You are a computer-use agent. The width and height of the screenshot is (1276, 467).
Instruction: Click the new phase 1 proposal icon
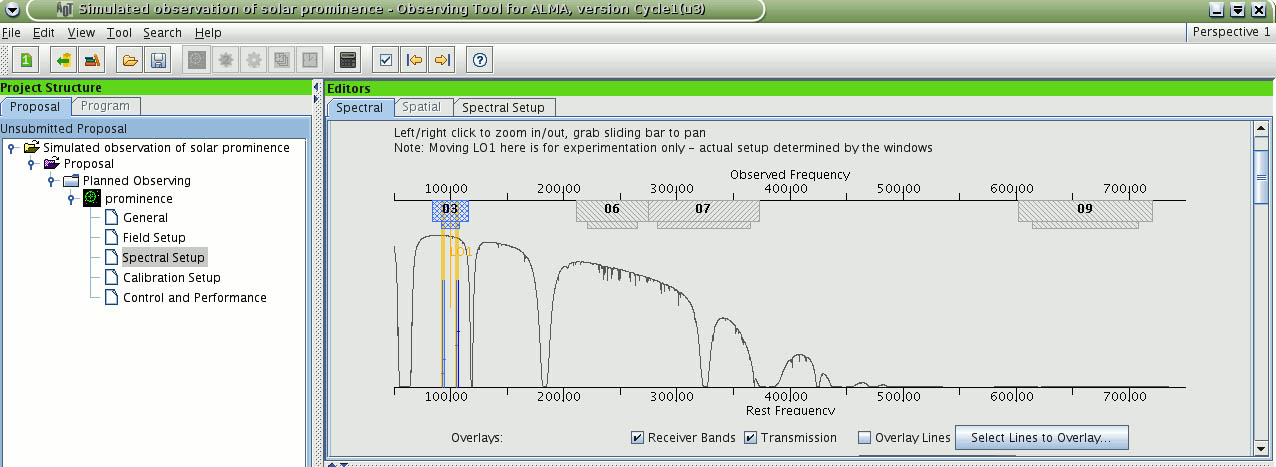pos(25,60)
